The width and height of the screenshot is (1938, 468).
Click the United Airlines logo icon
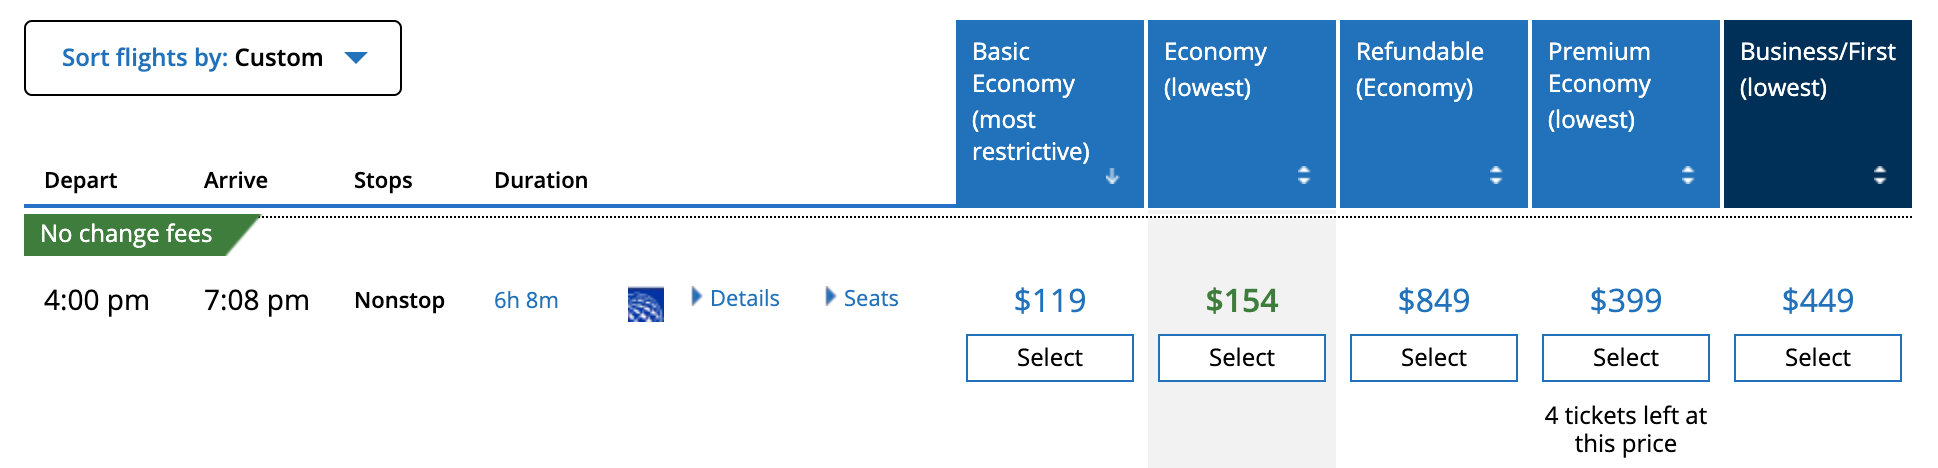click(645, 304)
